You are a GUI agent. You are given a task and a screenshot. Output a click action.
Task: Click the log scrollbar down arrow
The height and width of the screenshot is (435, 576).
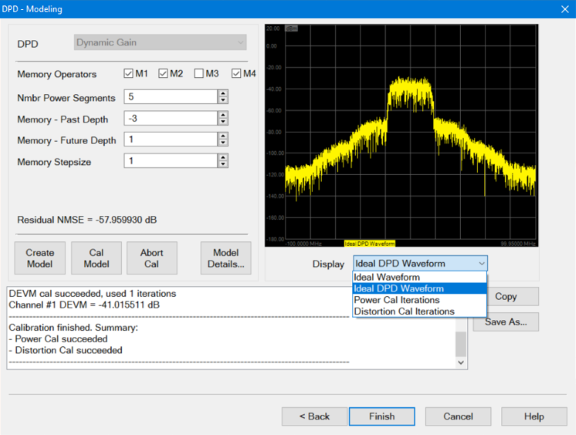(x=461, y=363)
